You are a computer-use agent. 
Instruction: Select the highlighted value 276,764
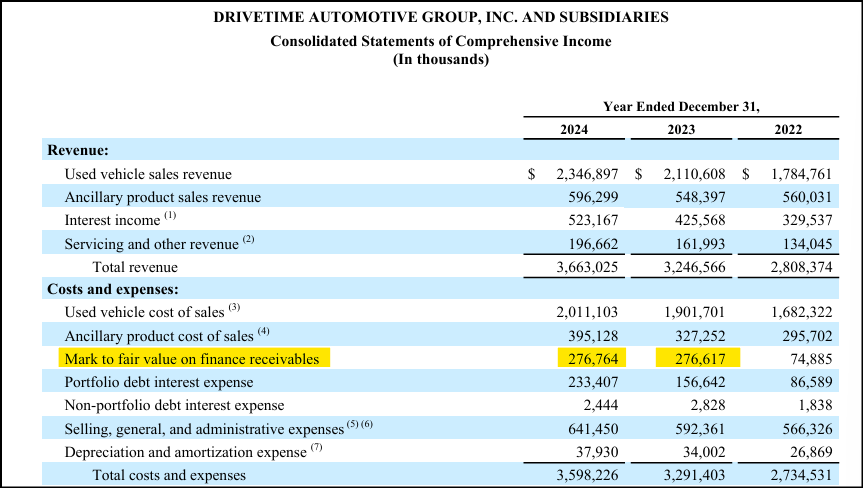tap(593, 359)
